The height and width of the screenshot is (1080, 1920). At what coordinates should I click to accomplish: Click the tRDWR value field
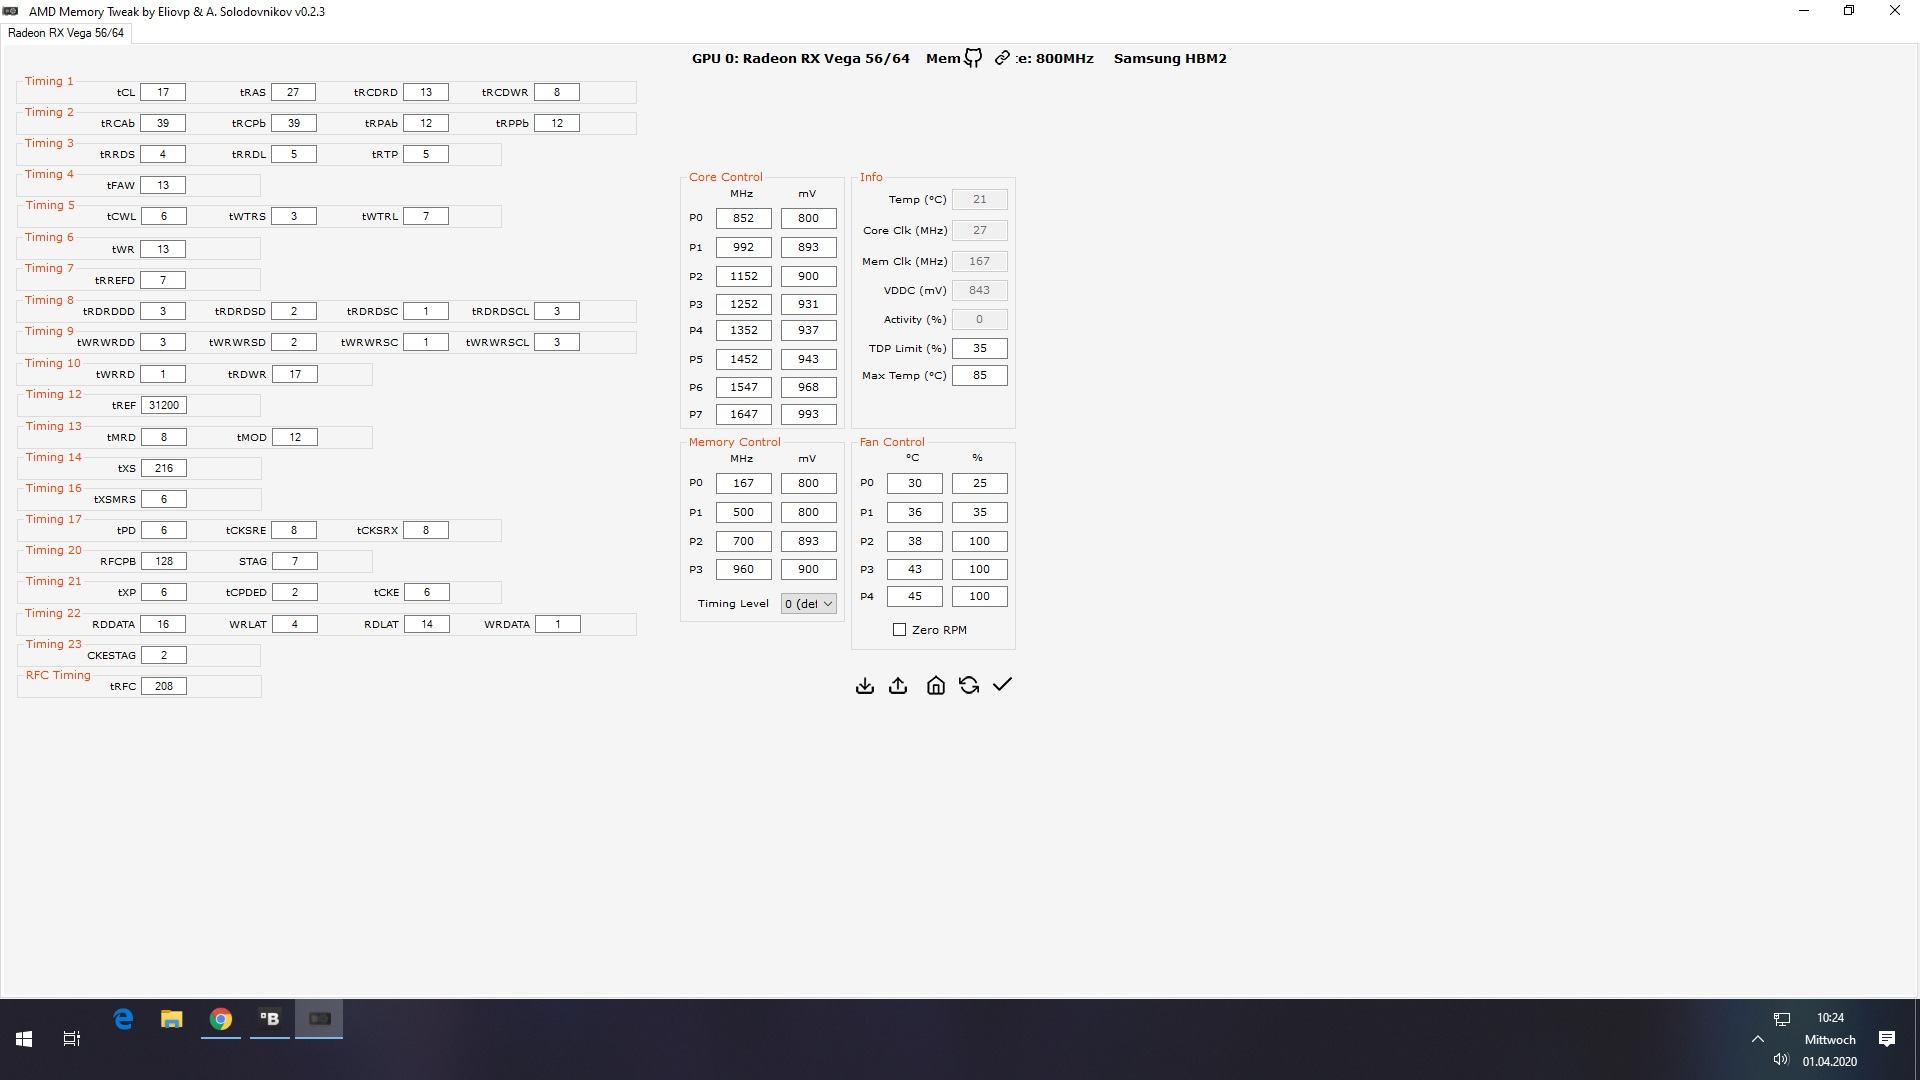(295, 374)
